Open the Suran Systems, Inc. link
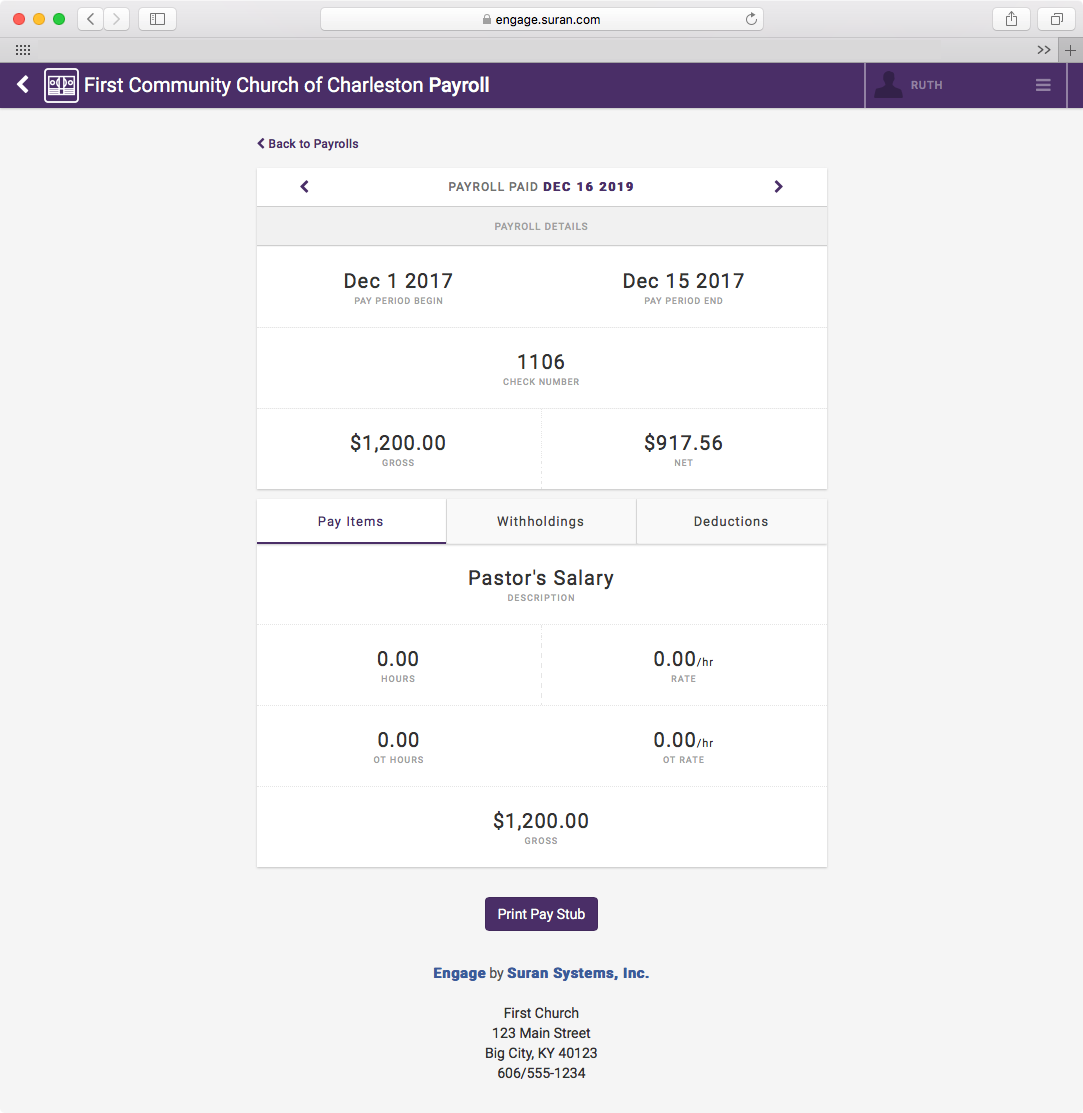Viewport: 1083px width, 1113px height. tap(578, 973)
